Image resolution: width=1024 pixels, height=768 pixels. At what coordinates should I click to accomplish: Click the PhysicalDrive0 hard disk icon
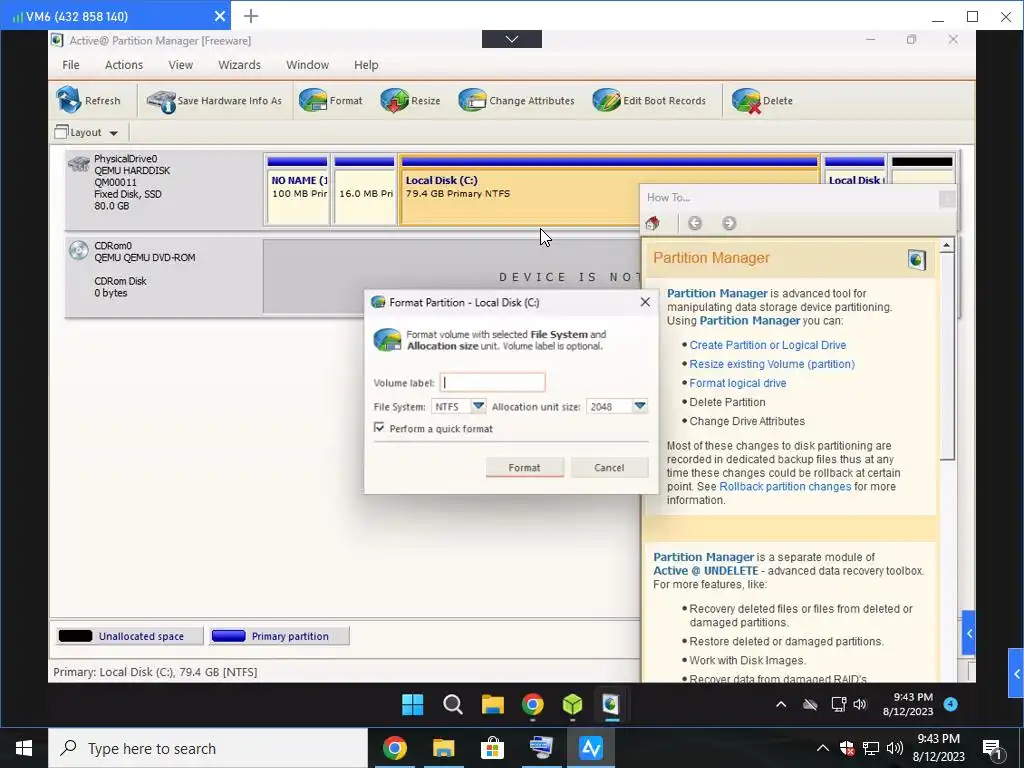pyautogui.click(x=78, y=163)
